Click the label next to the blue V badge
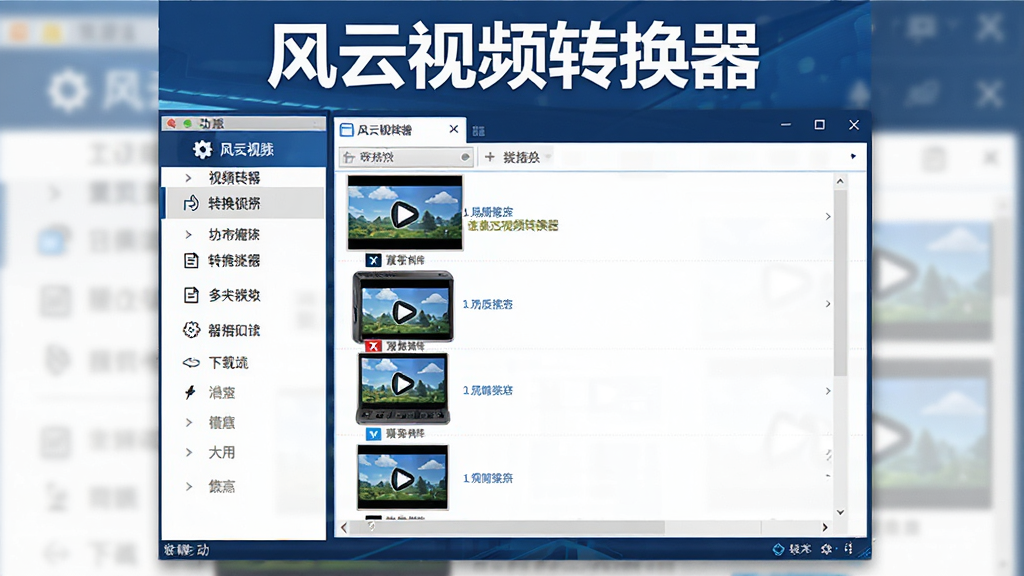This screenshot has height=576, width=1024. [x=405, y=434]
